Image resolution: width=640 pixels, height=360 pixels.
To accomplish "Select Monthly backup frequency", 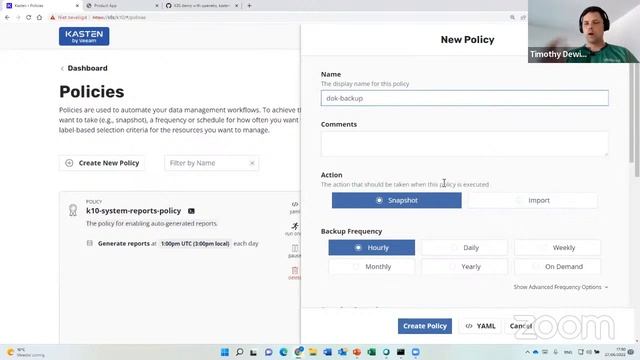I will tap(371, 267).
